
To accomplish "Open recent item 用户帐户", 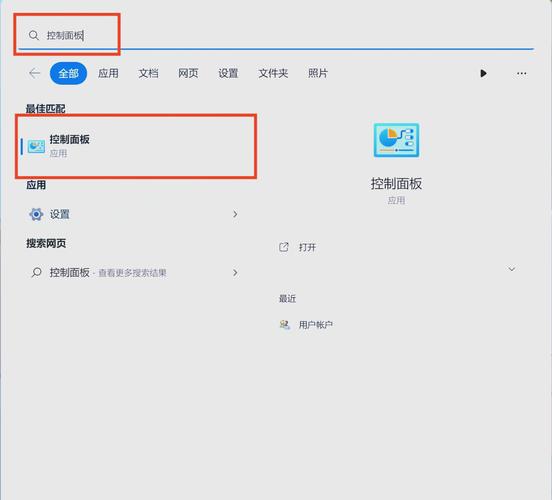I will point(315,325).
